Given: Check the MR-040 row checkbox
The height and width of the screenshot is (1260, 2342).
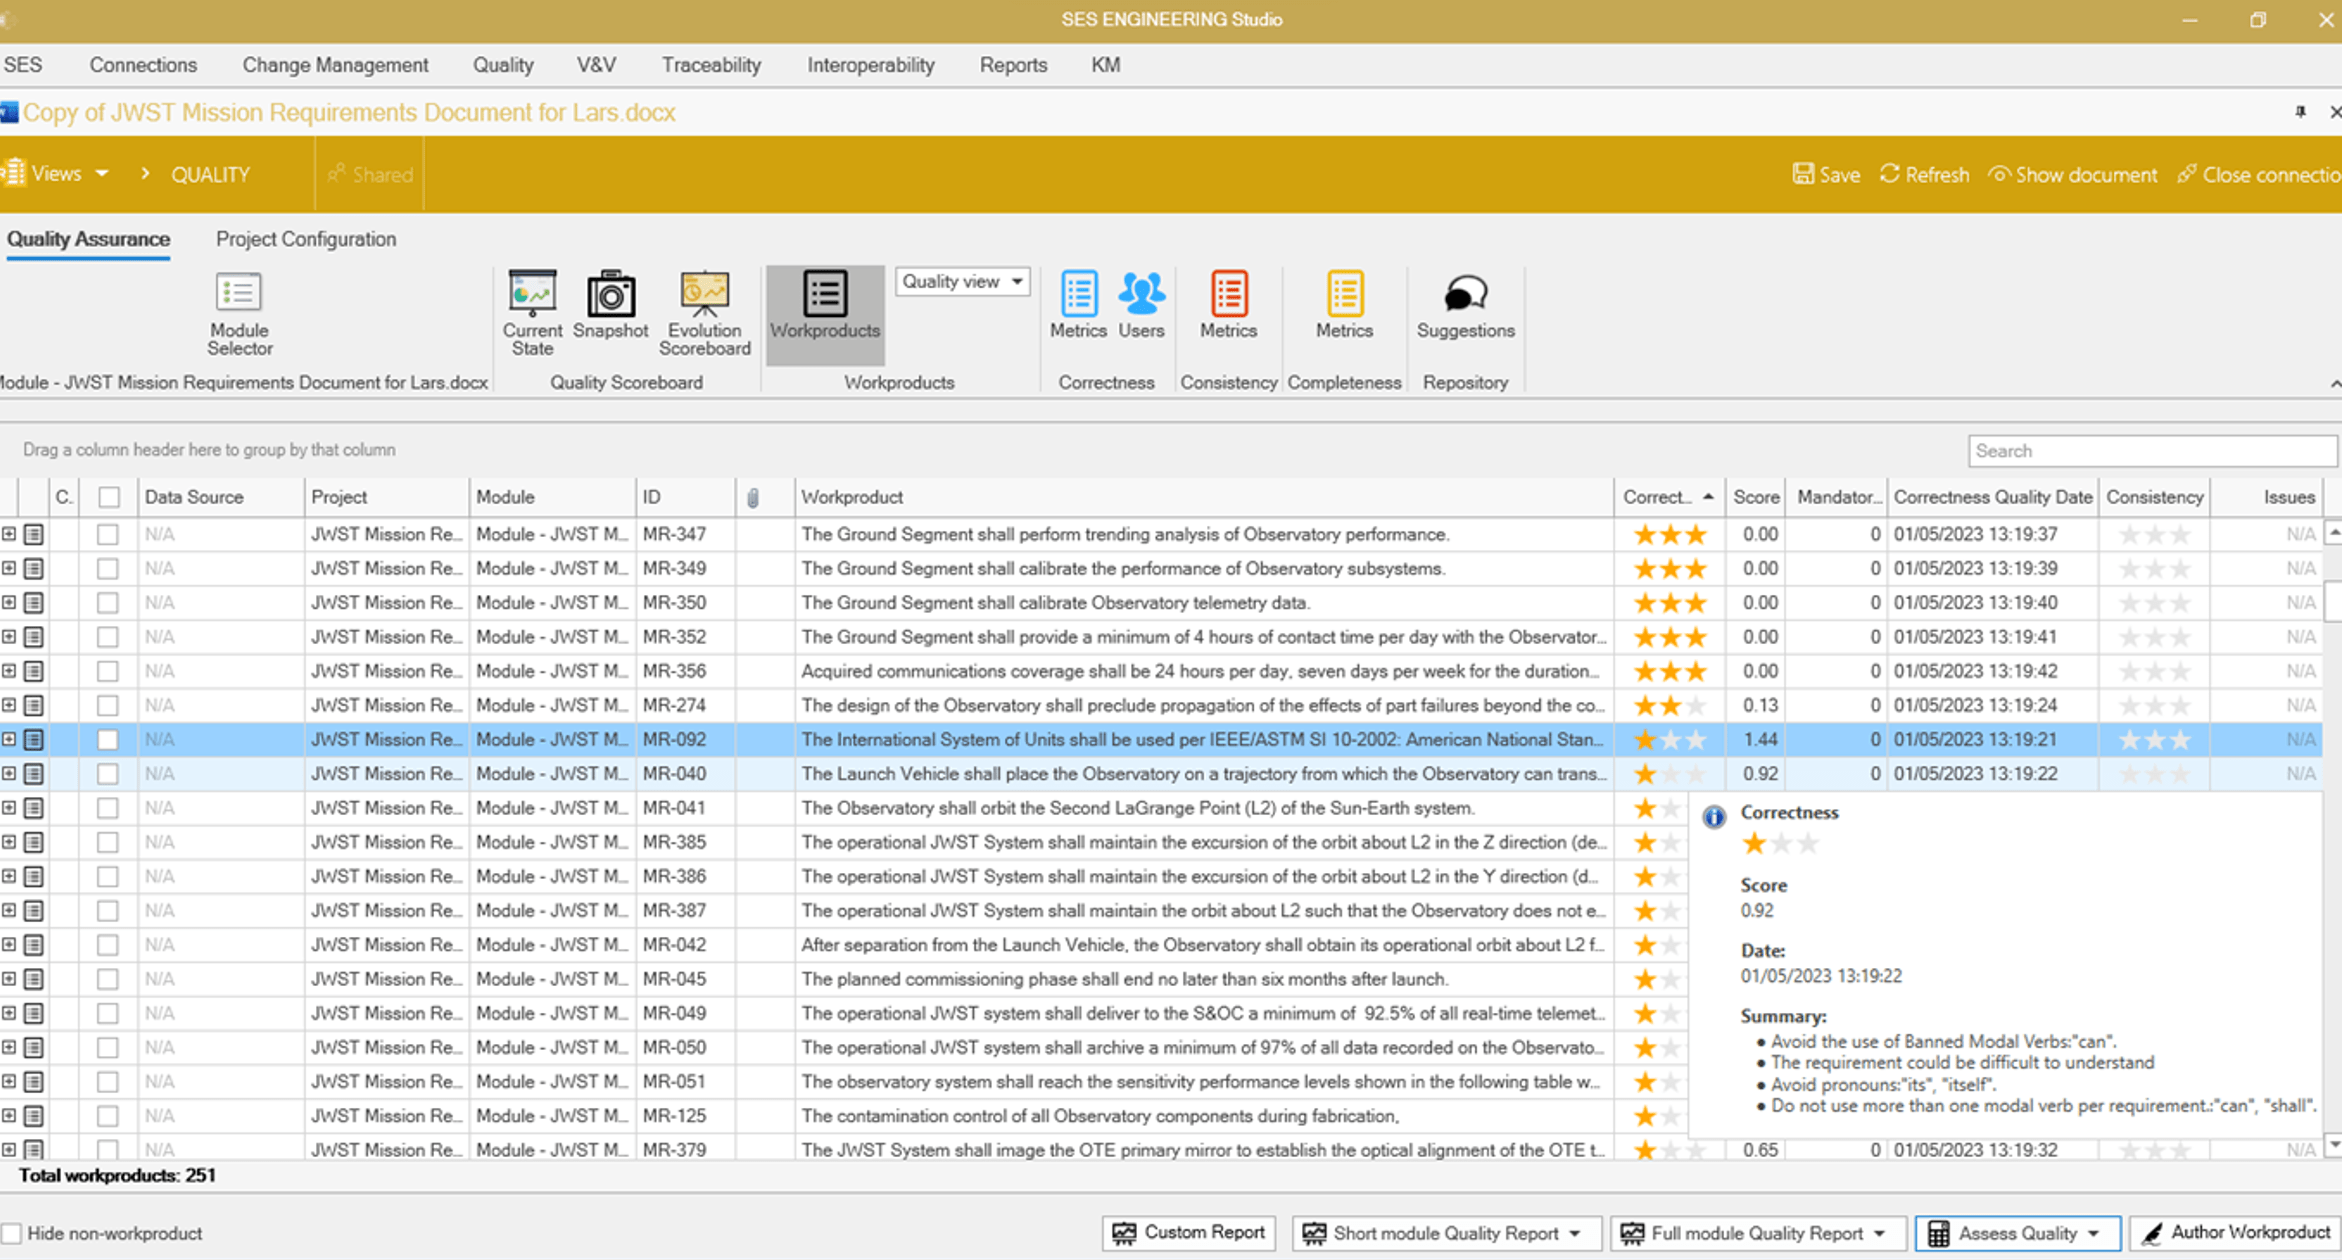Looking at the screenshot, I should (x=107, y=774).
